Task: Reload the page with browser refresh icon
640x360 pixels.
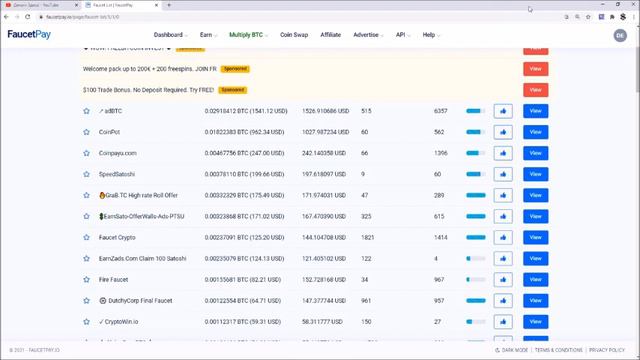Action: point(28,17)
